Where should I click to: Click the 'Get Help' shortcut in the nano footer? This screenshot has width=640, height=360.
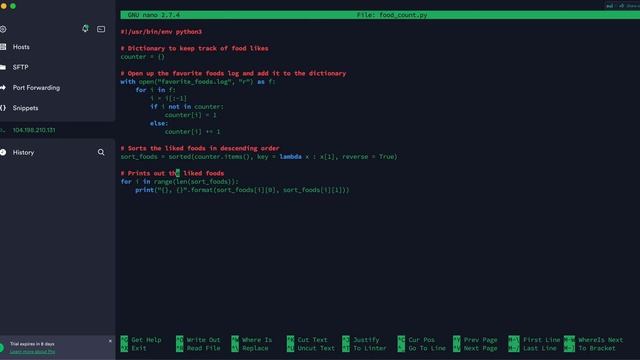[141, 340]
